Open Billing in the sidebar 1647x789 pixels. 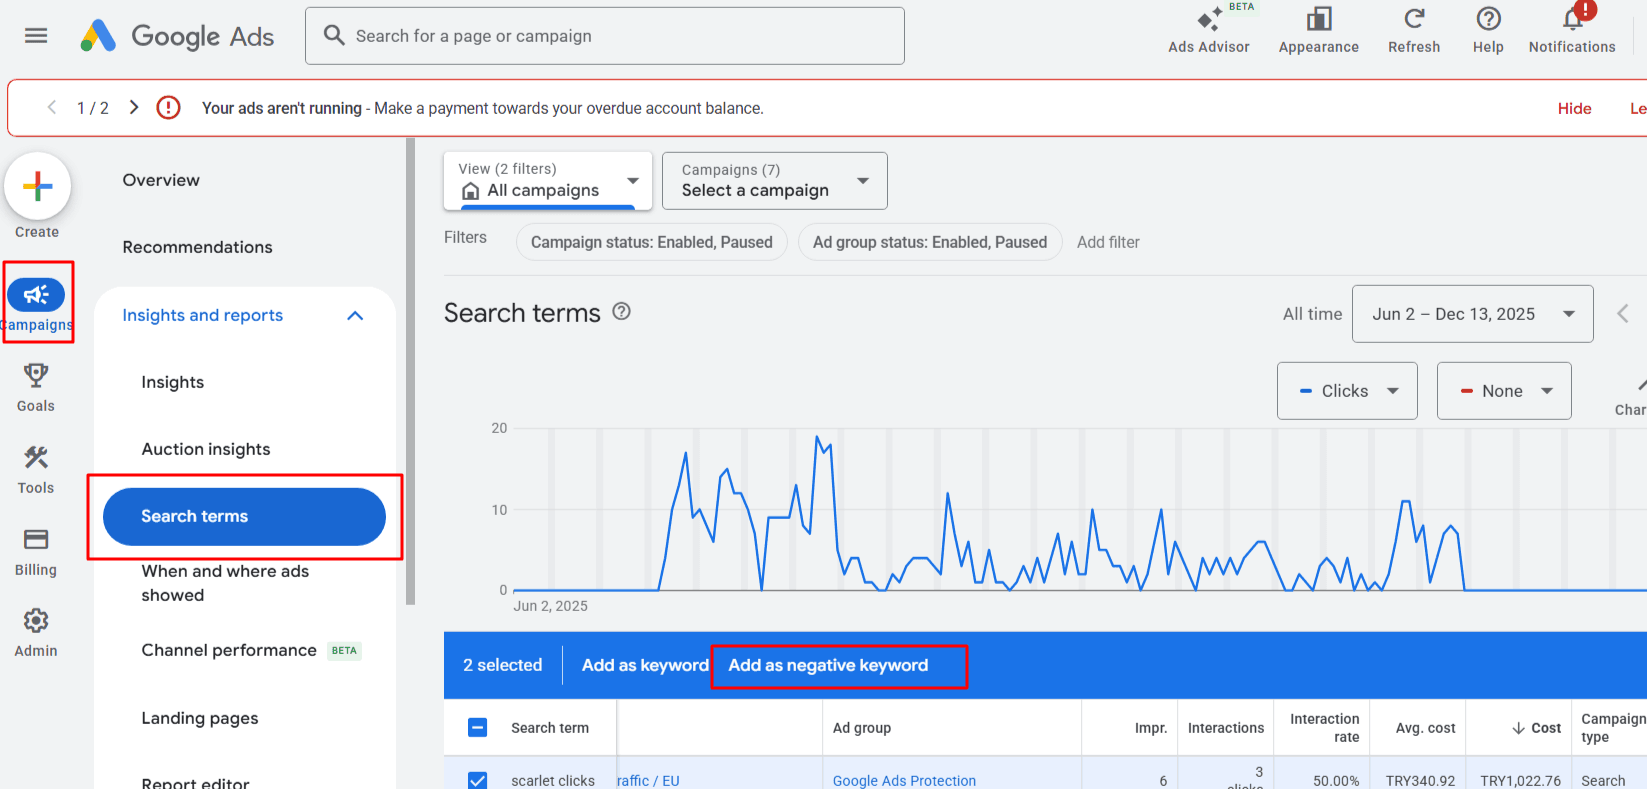coord(36,551)
